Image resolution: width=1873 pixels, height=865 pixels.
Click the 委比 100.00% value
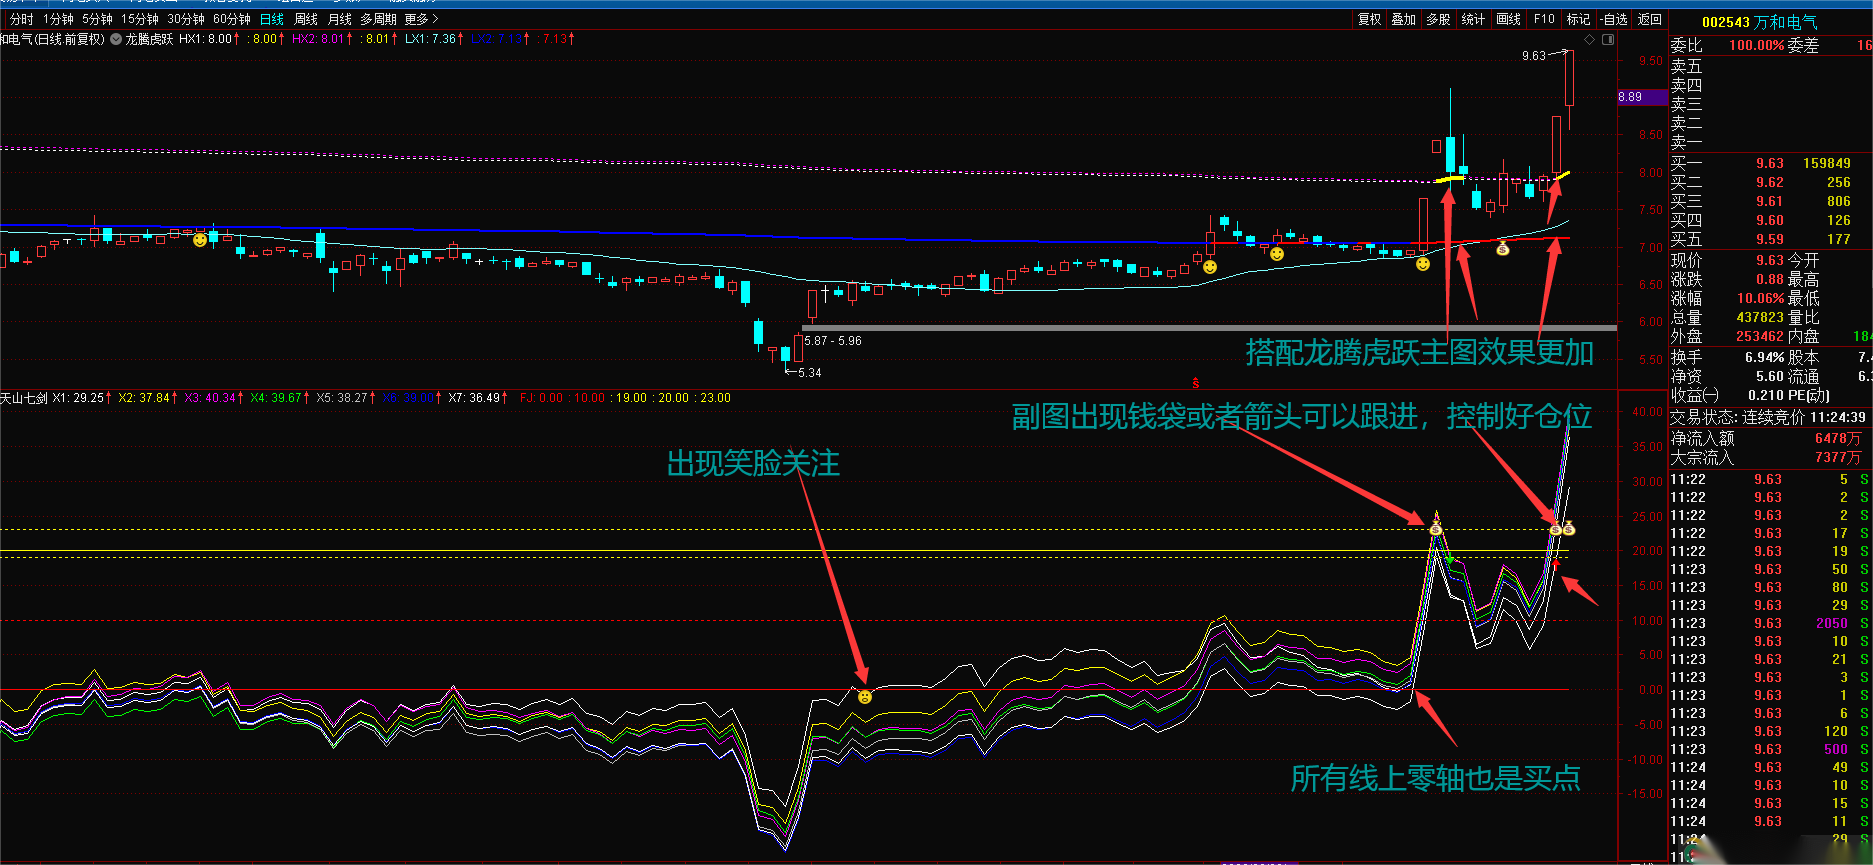tap(1757, 45)
